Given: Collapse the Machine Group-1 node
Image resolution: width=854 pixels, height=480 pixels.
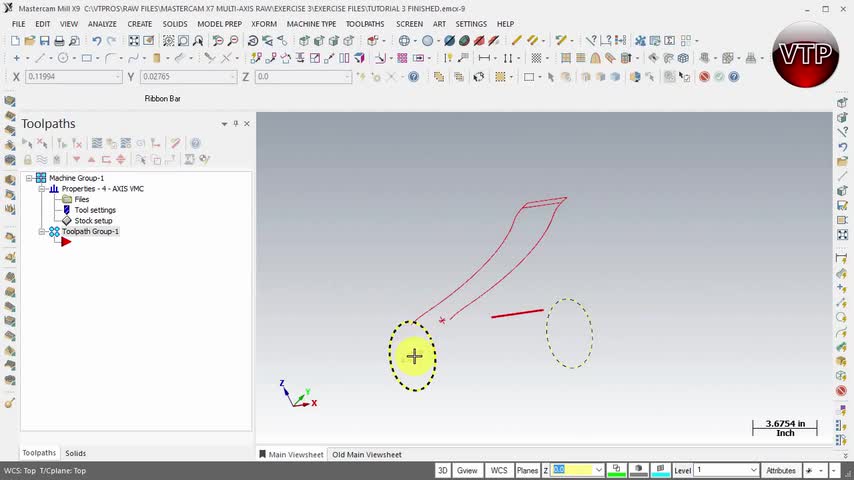Looking at the screenshot, I should pyautogui.click(x=29, y=178).
